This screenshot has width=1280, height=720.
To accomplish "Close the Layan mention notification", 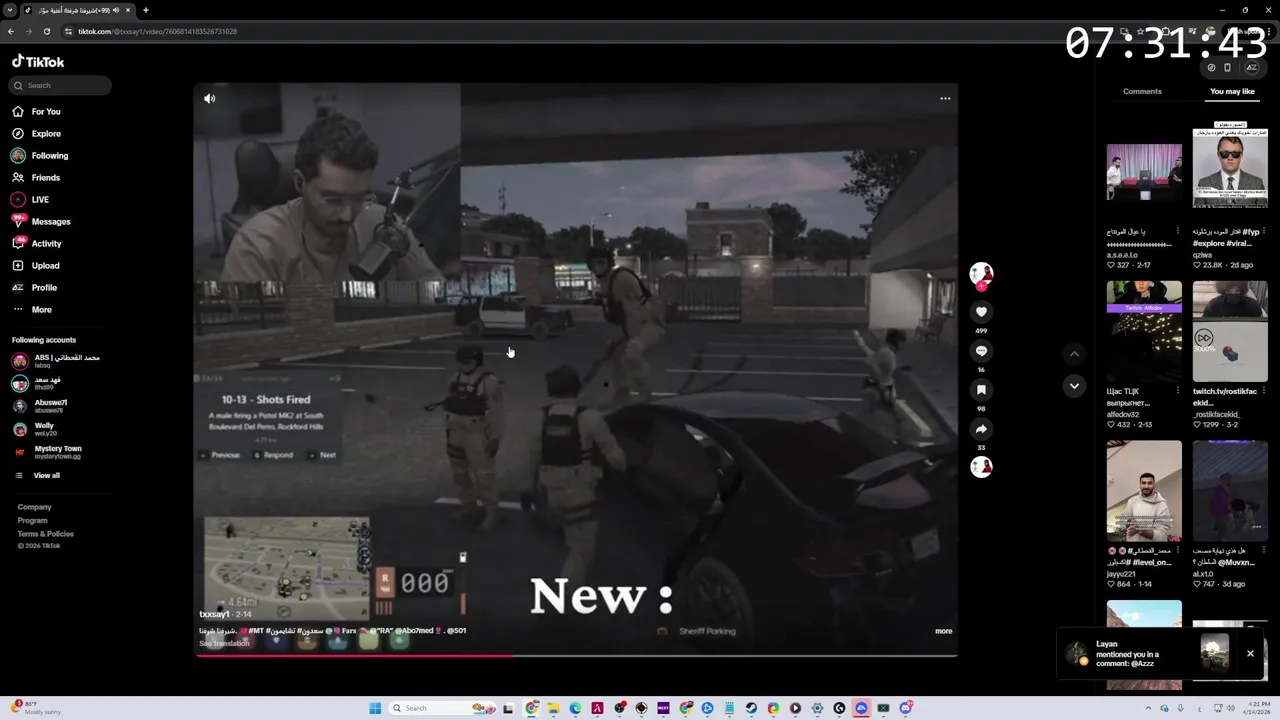I will pos(1250,653).
